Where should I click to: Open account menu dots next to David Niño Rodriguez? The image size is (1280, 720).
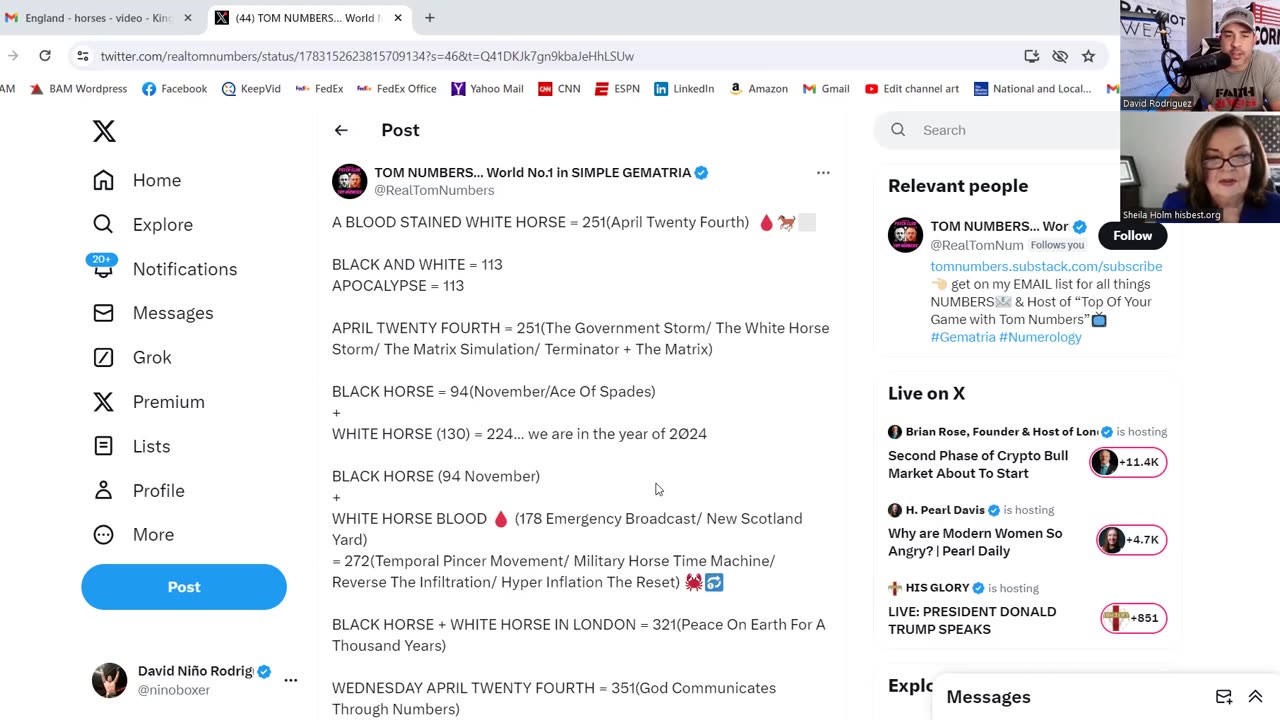(290, 680)
